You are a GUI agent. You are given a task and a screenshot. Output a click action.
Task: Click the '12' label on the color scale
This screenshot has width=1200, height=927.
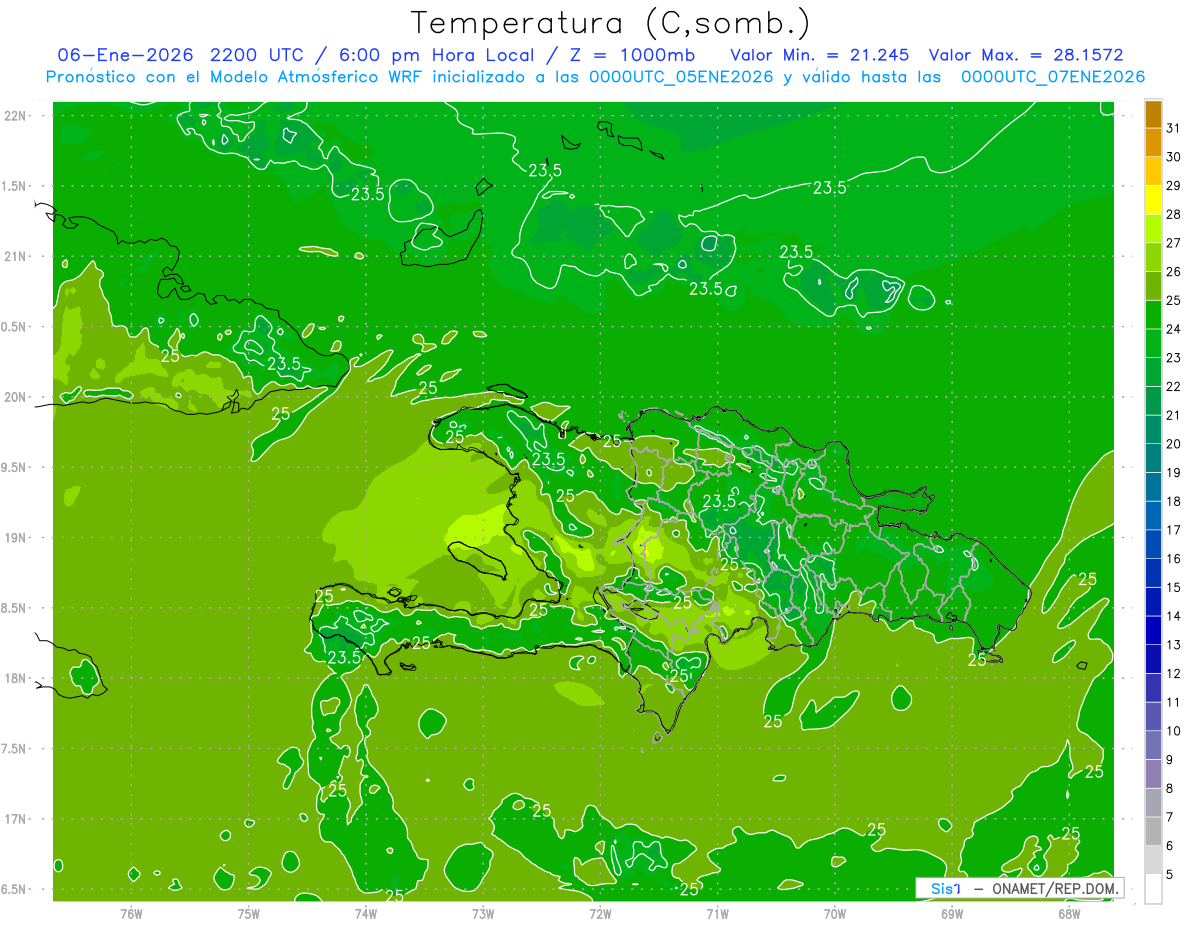click(1174, 674)
